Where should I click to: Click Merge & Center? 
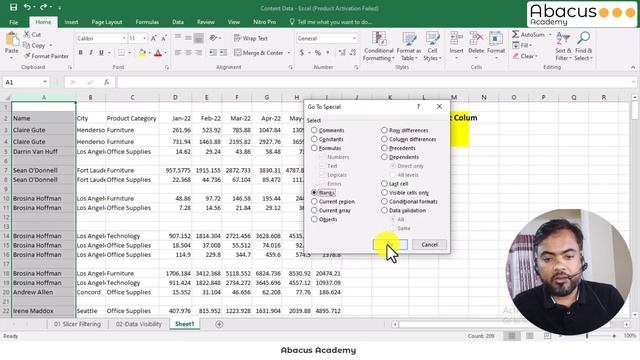259,53
